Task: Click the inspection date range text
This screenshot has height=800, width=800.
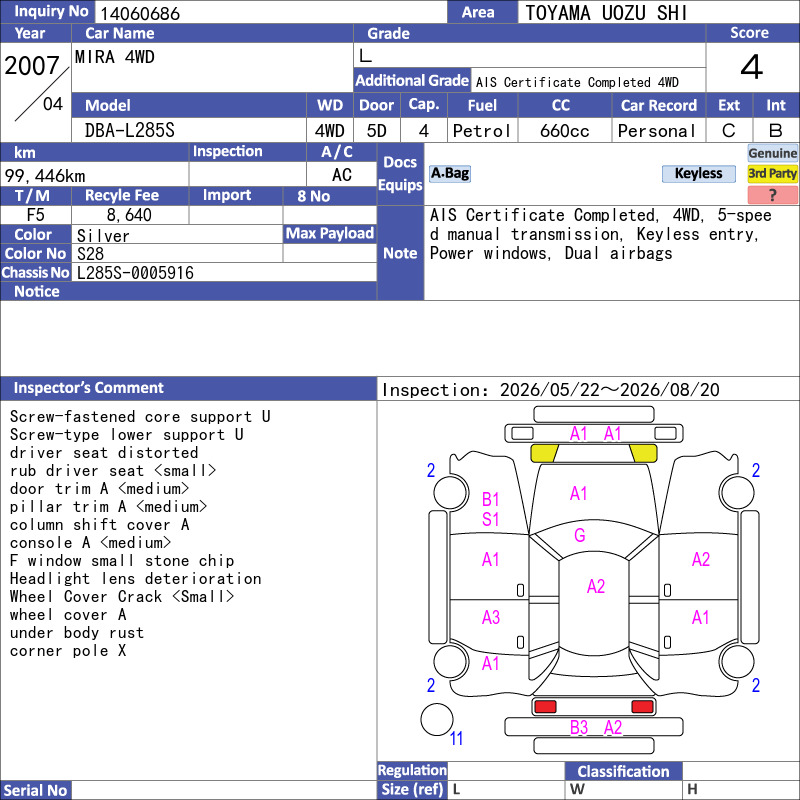Action: coord(551,390)
